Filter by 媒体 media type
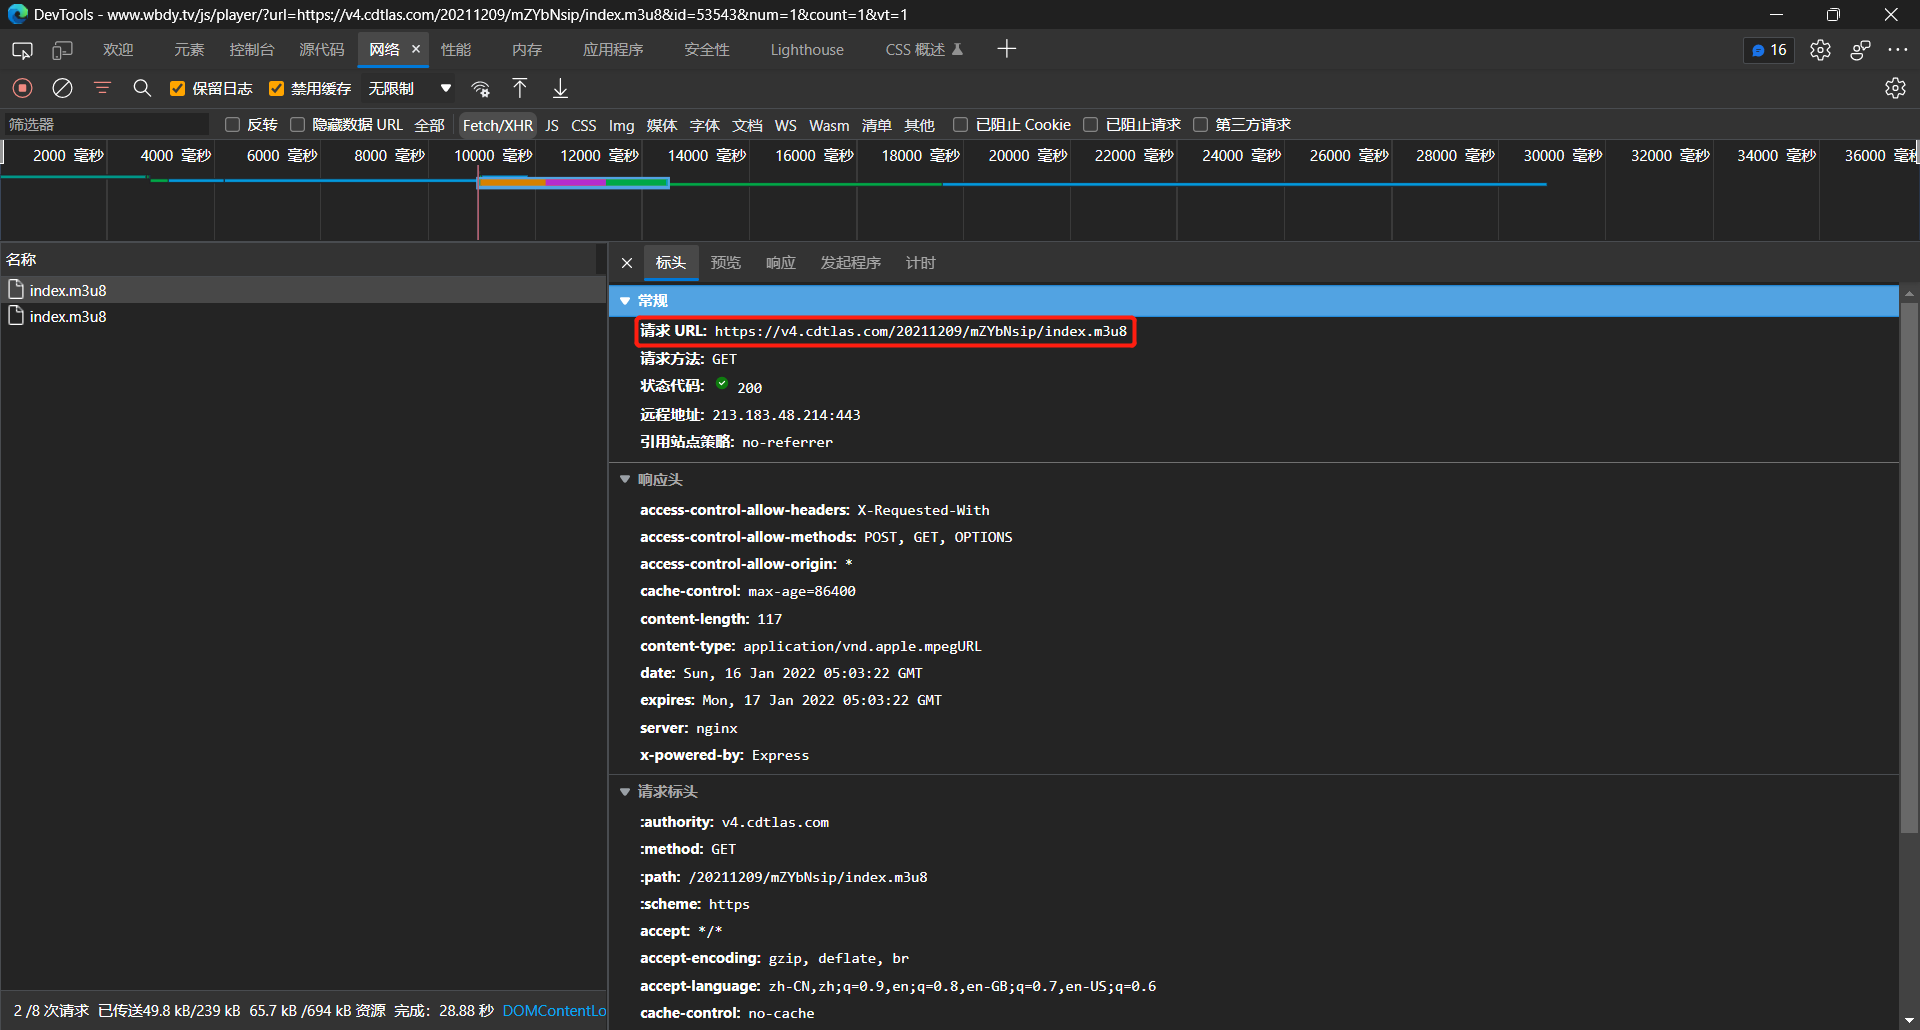 [x=662, y=125]
